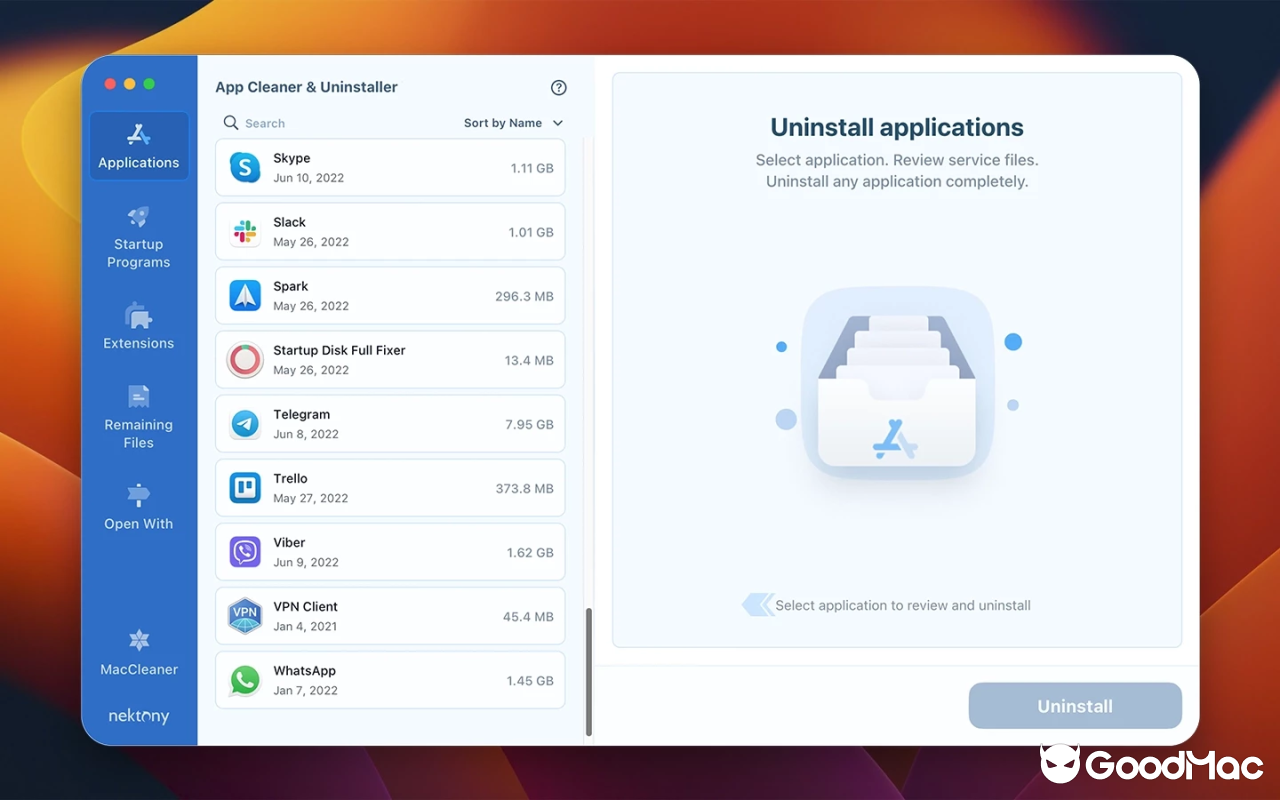This screenshot has height=800, width=1280.
Task: Choose WhatsApp from the application list
Action: (390, 680)
